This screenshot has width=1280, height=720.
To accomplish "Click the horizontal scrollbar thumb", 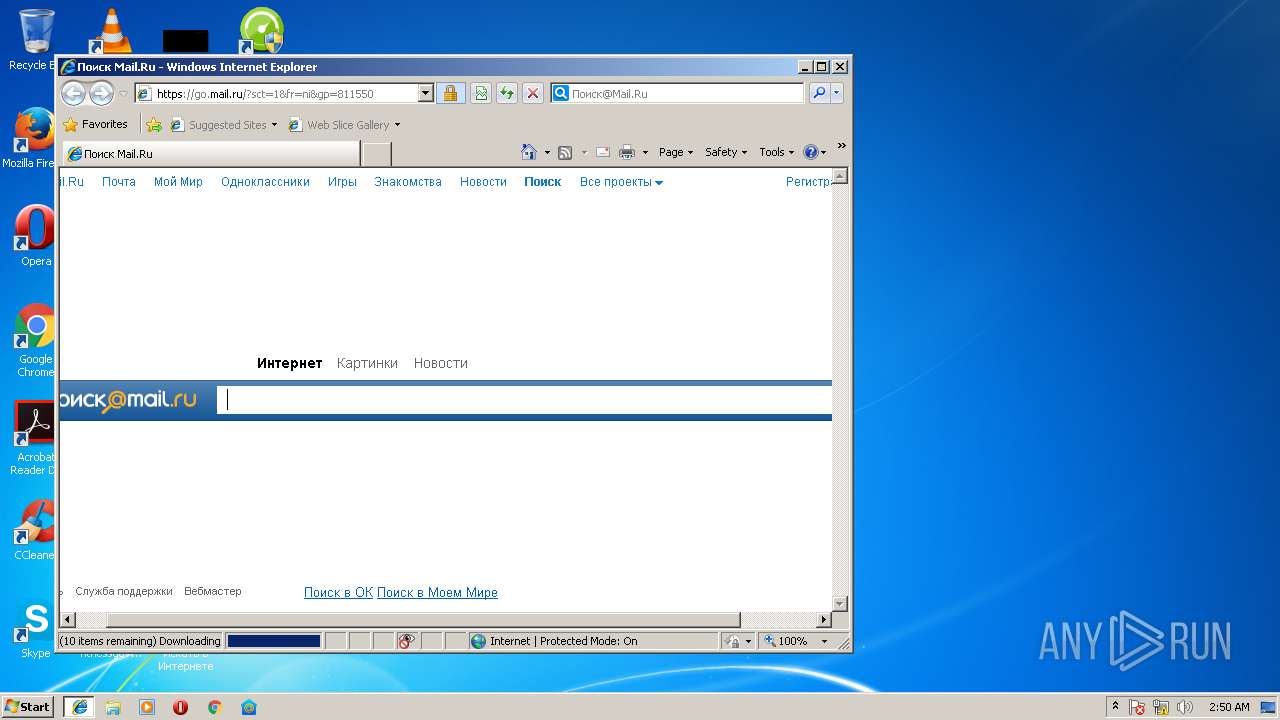I will 423,620.
